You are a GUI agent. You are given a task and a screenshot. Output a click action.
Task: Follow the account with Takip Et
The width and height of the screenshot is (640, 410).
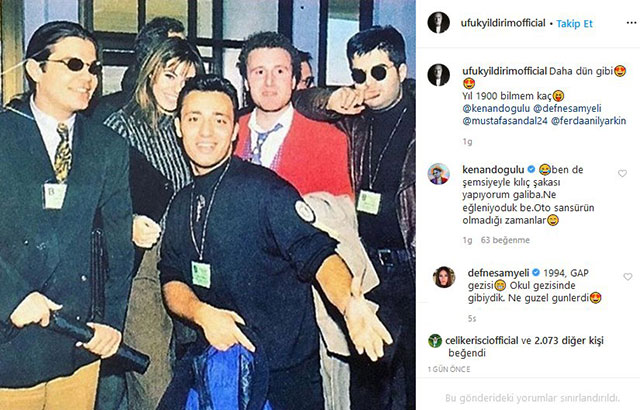(574, 24)
